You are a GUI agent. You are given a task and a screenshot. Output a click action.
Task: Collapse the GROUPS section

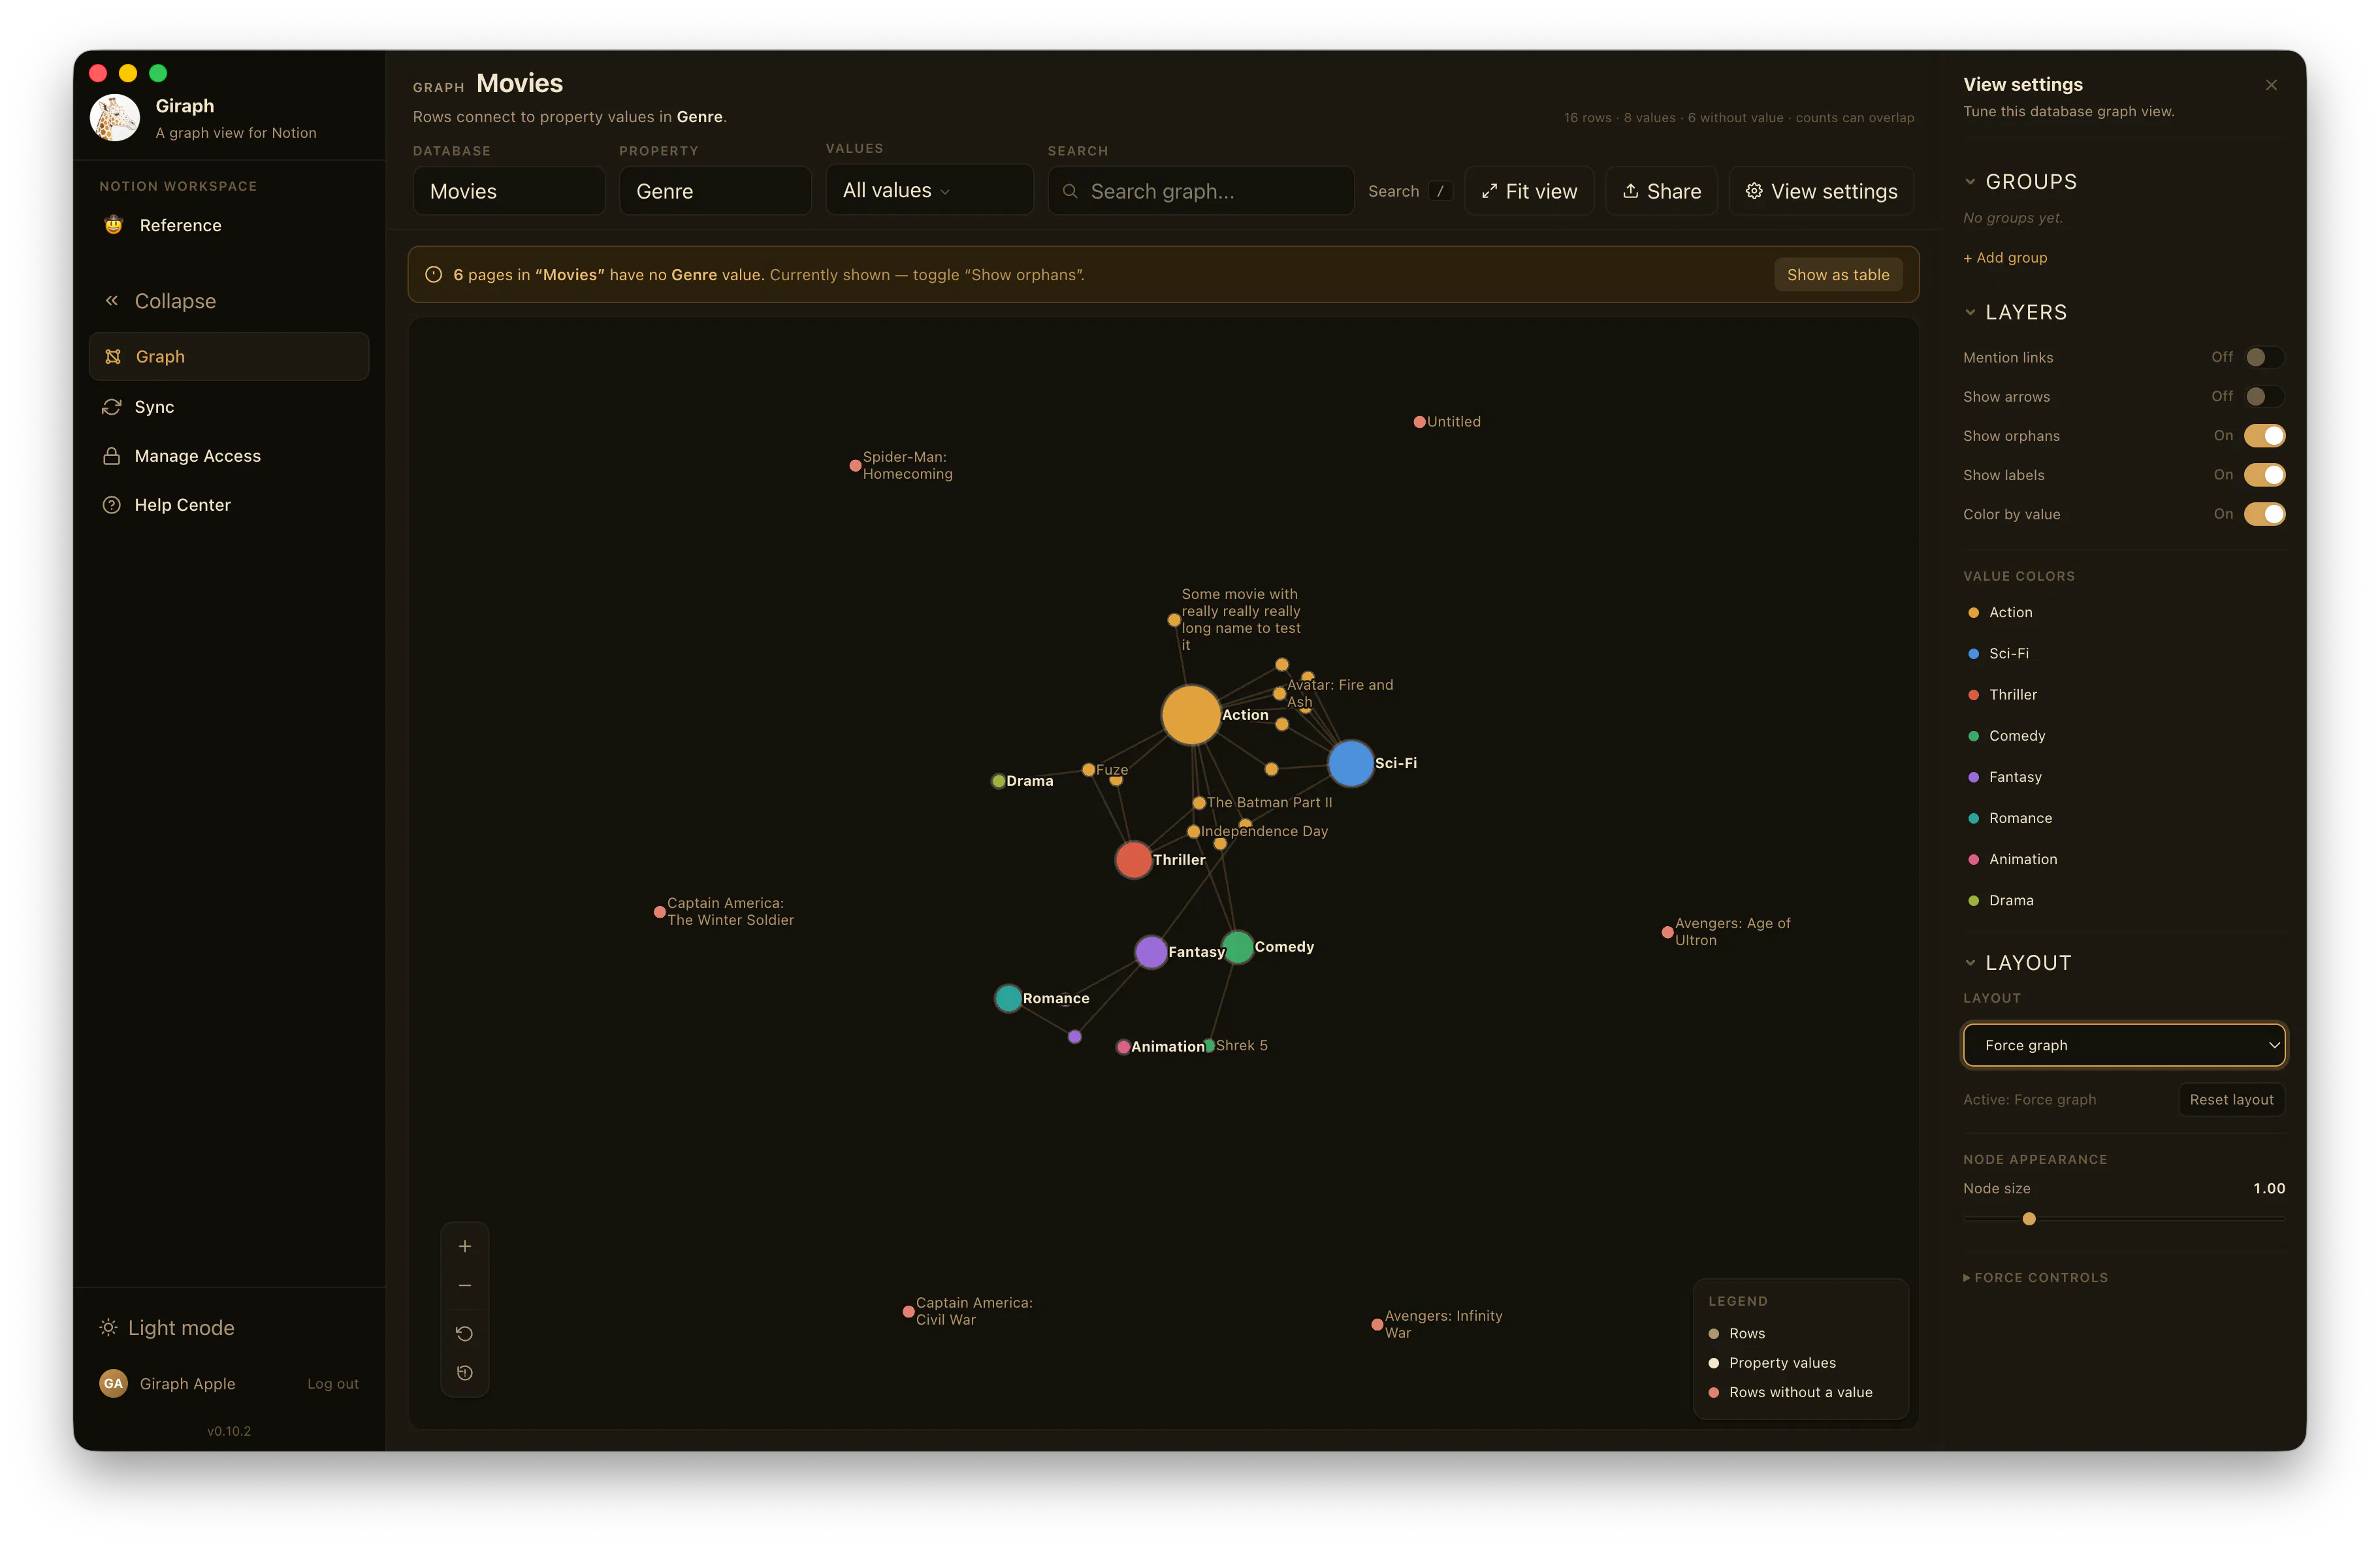coord(2020,182)
